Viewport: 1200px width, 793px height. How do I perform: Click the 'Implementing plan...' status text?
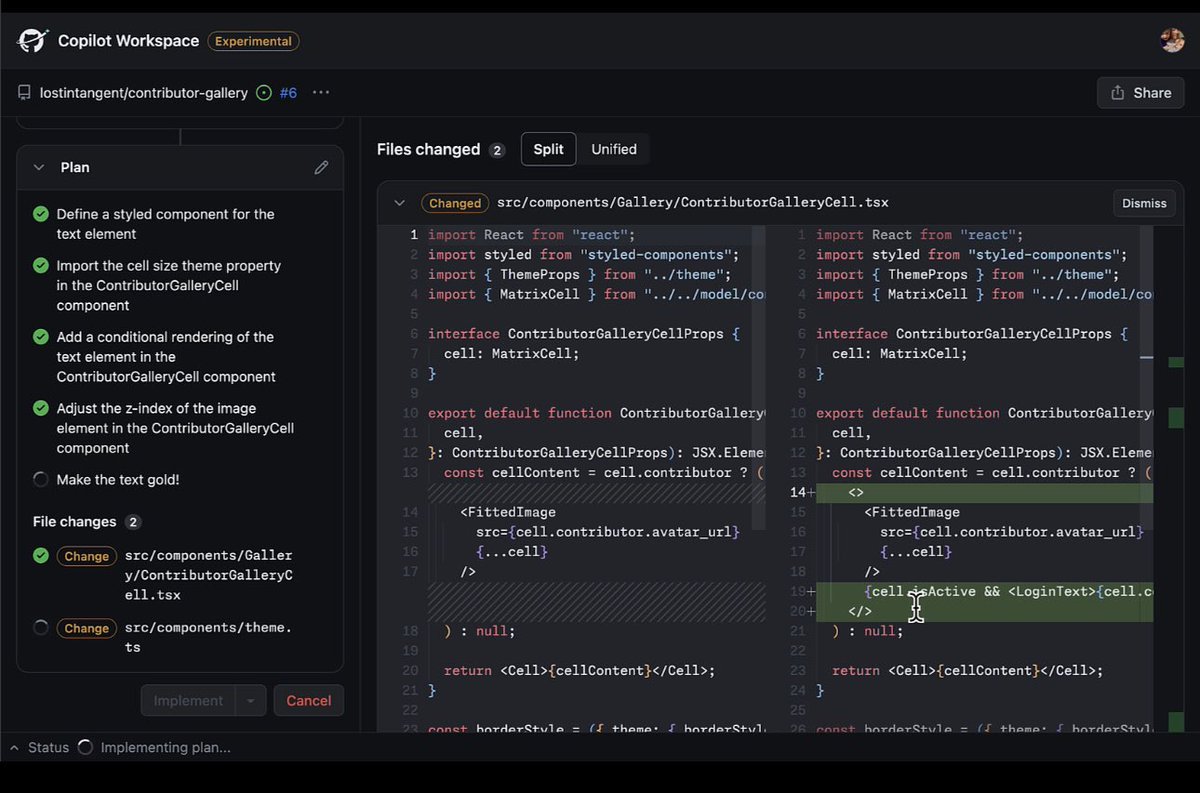click(x=165, y=747)
